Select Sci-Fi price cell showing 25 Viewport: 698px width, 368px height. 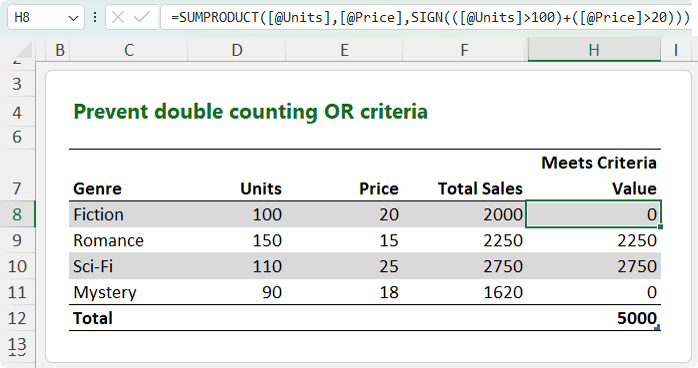coord(344,266)
